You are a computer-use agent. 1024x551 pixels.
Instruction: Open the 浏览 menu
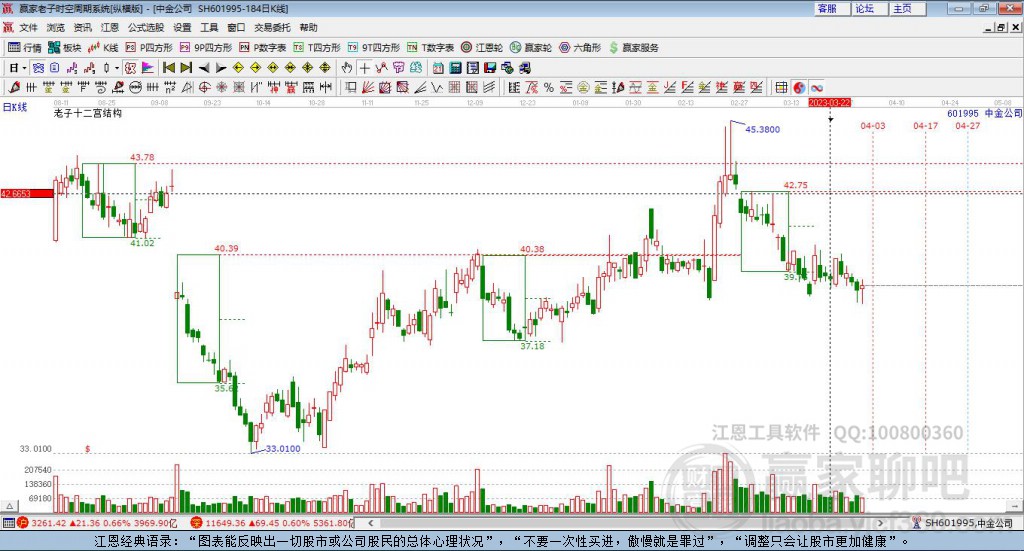(56, 27)
